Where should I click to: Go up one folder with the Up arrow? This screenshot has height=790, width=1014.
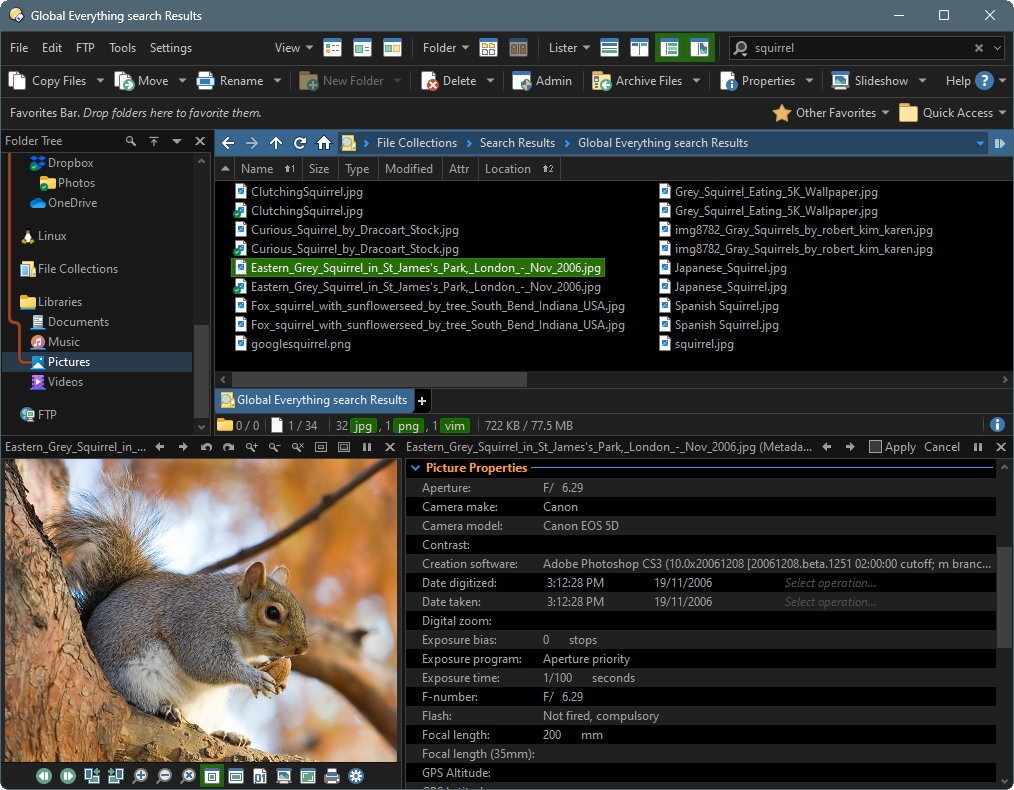(275, 143)
